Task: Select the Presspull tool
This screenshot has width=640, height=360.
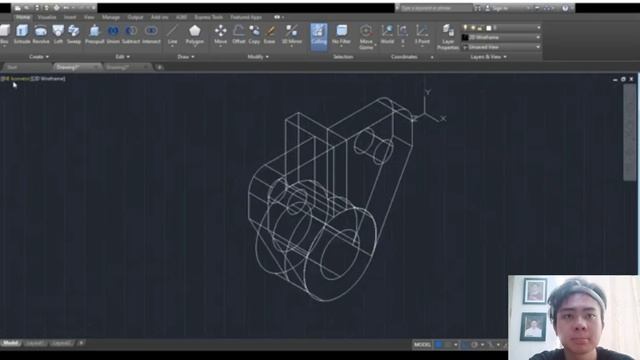Action: point(95,34)
